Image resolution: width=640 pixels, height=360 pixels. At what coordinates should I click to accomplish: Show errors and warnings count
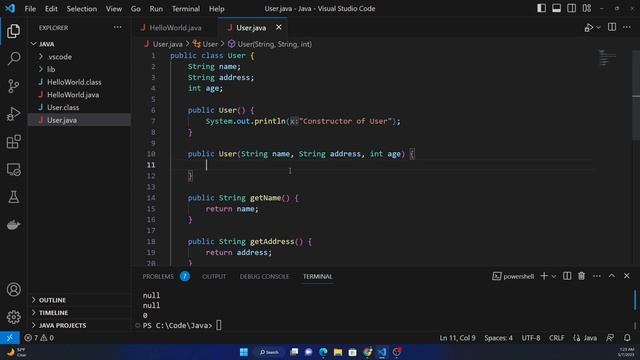tap(39, 338)
